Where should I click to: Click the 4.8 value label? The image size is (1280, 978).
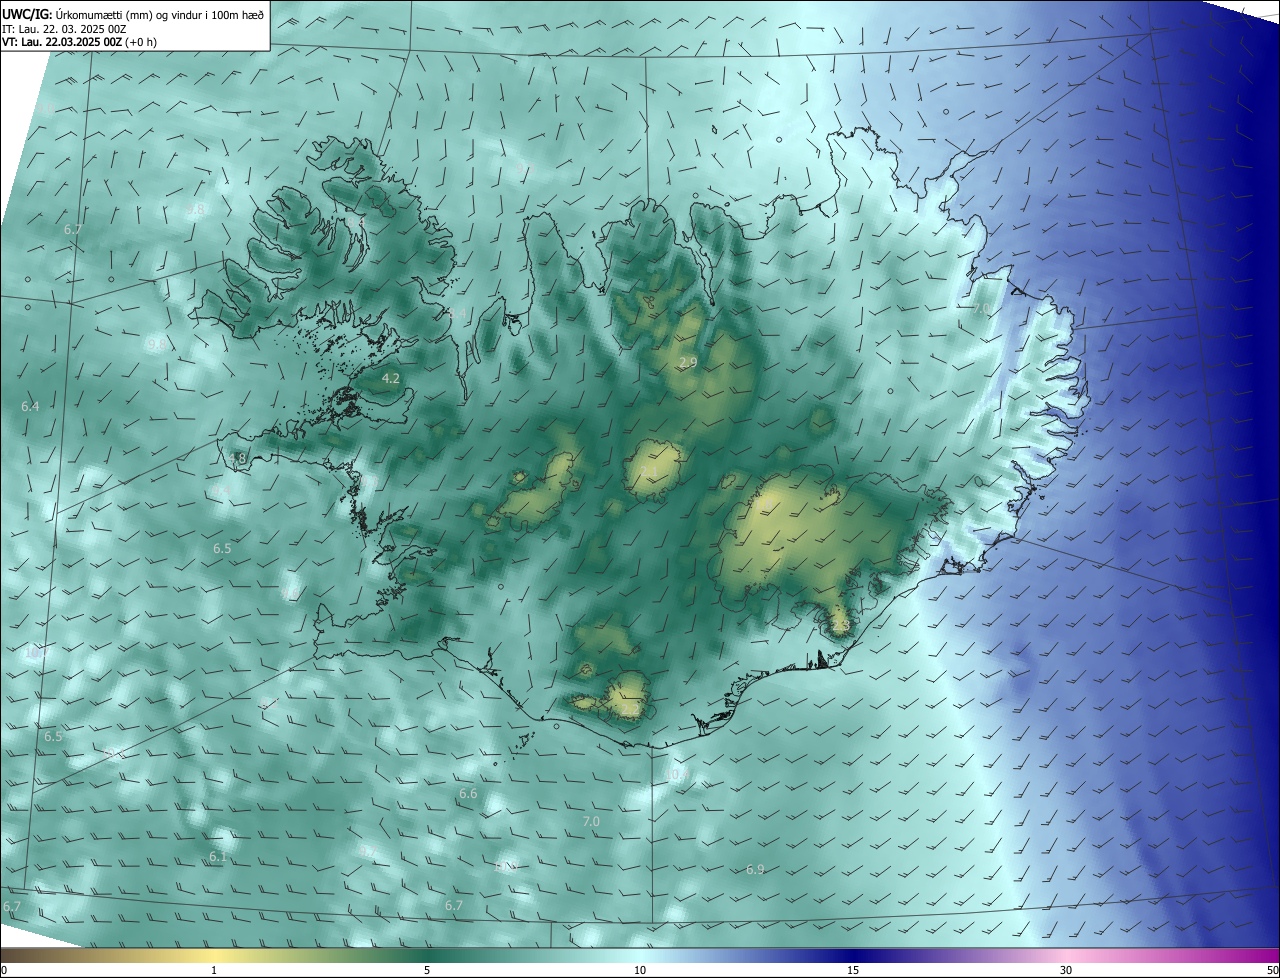pyautogui.click(x=237, y=459)
